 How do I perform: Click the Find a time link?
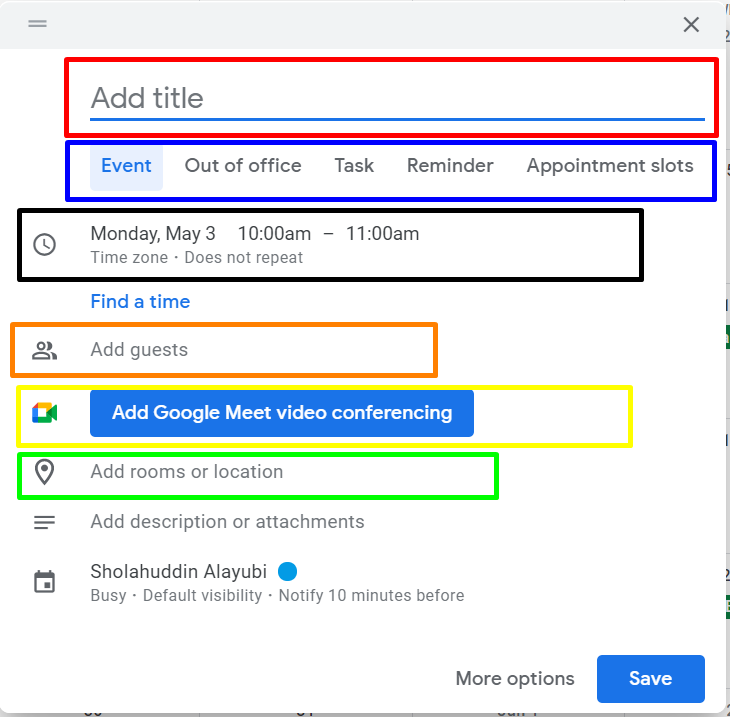coord(140,302)
